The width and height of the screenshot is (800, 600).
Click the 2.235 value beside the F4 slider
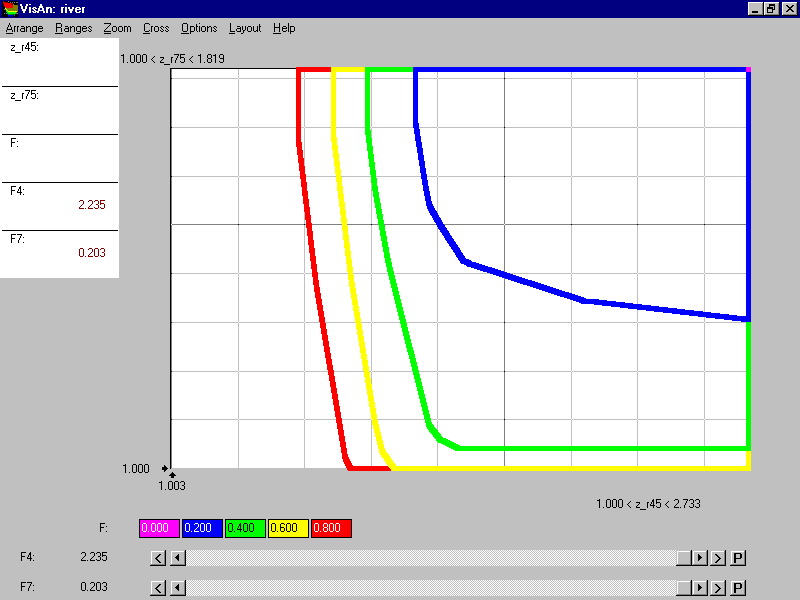(94, 557)
